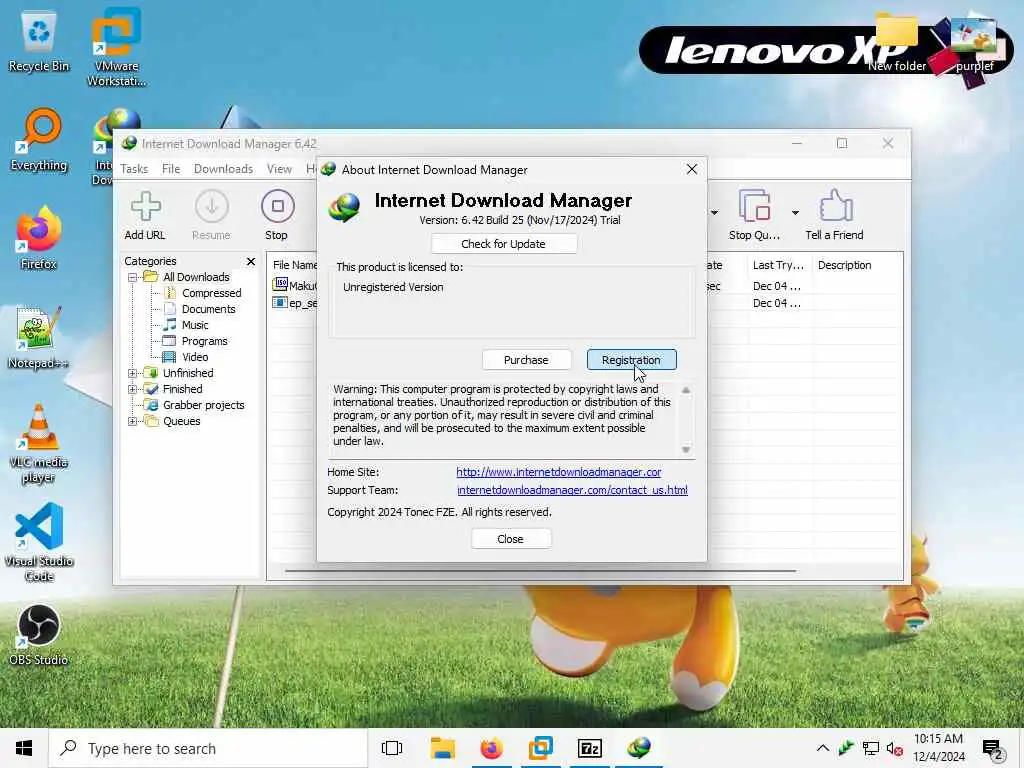Click the Description column header
This screenshot has width=1024, height=768.
pos(844,265)
